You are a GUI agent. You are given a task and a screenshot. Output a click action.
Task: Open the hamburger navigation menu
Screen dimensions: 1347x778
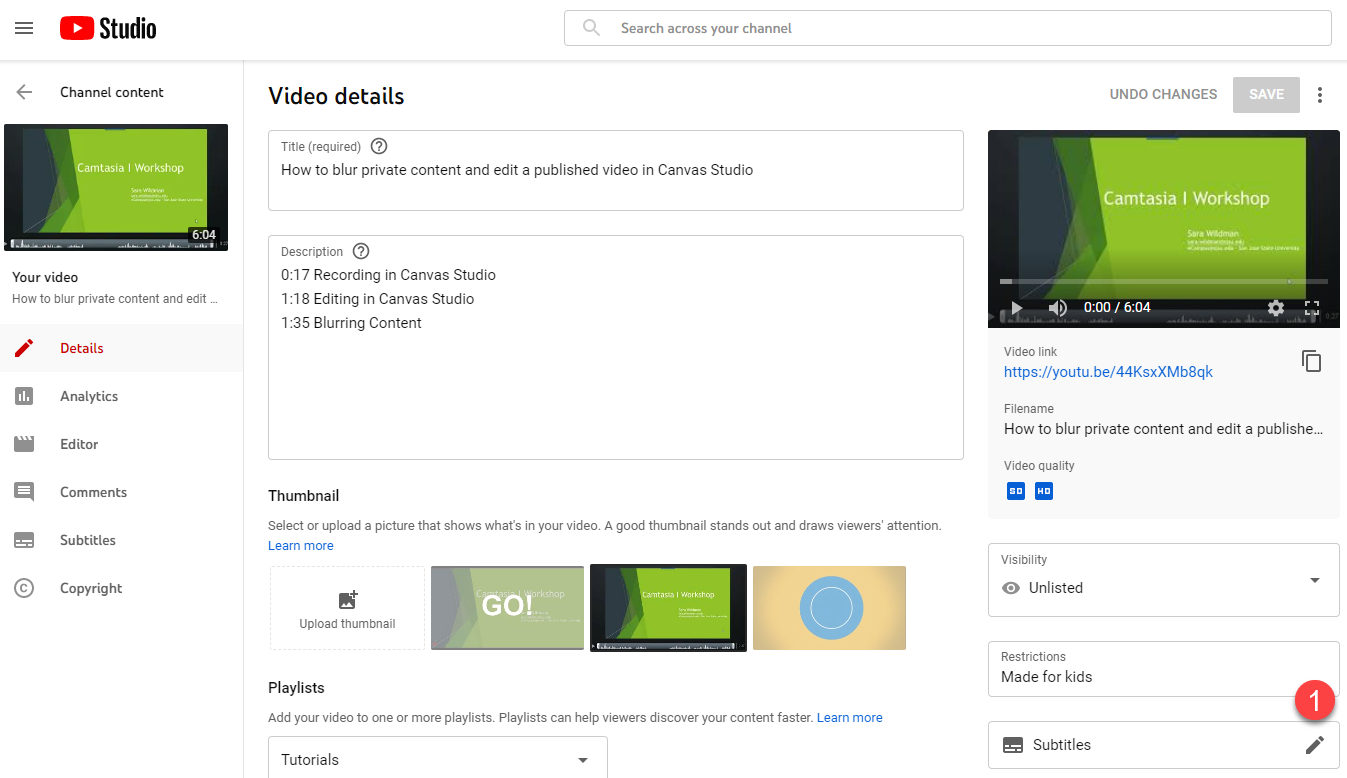click(x=24, y=28)
